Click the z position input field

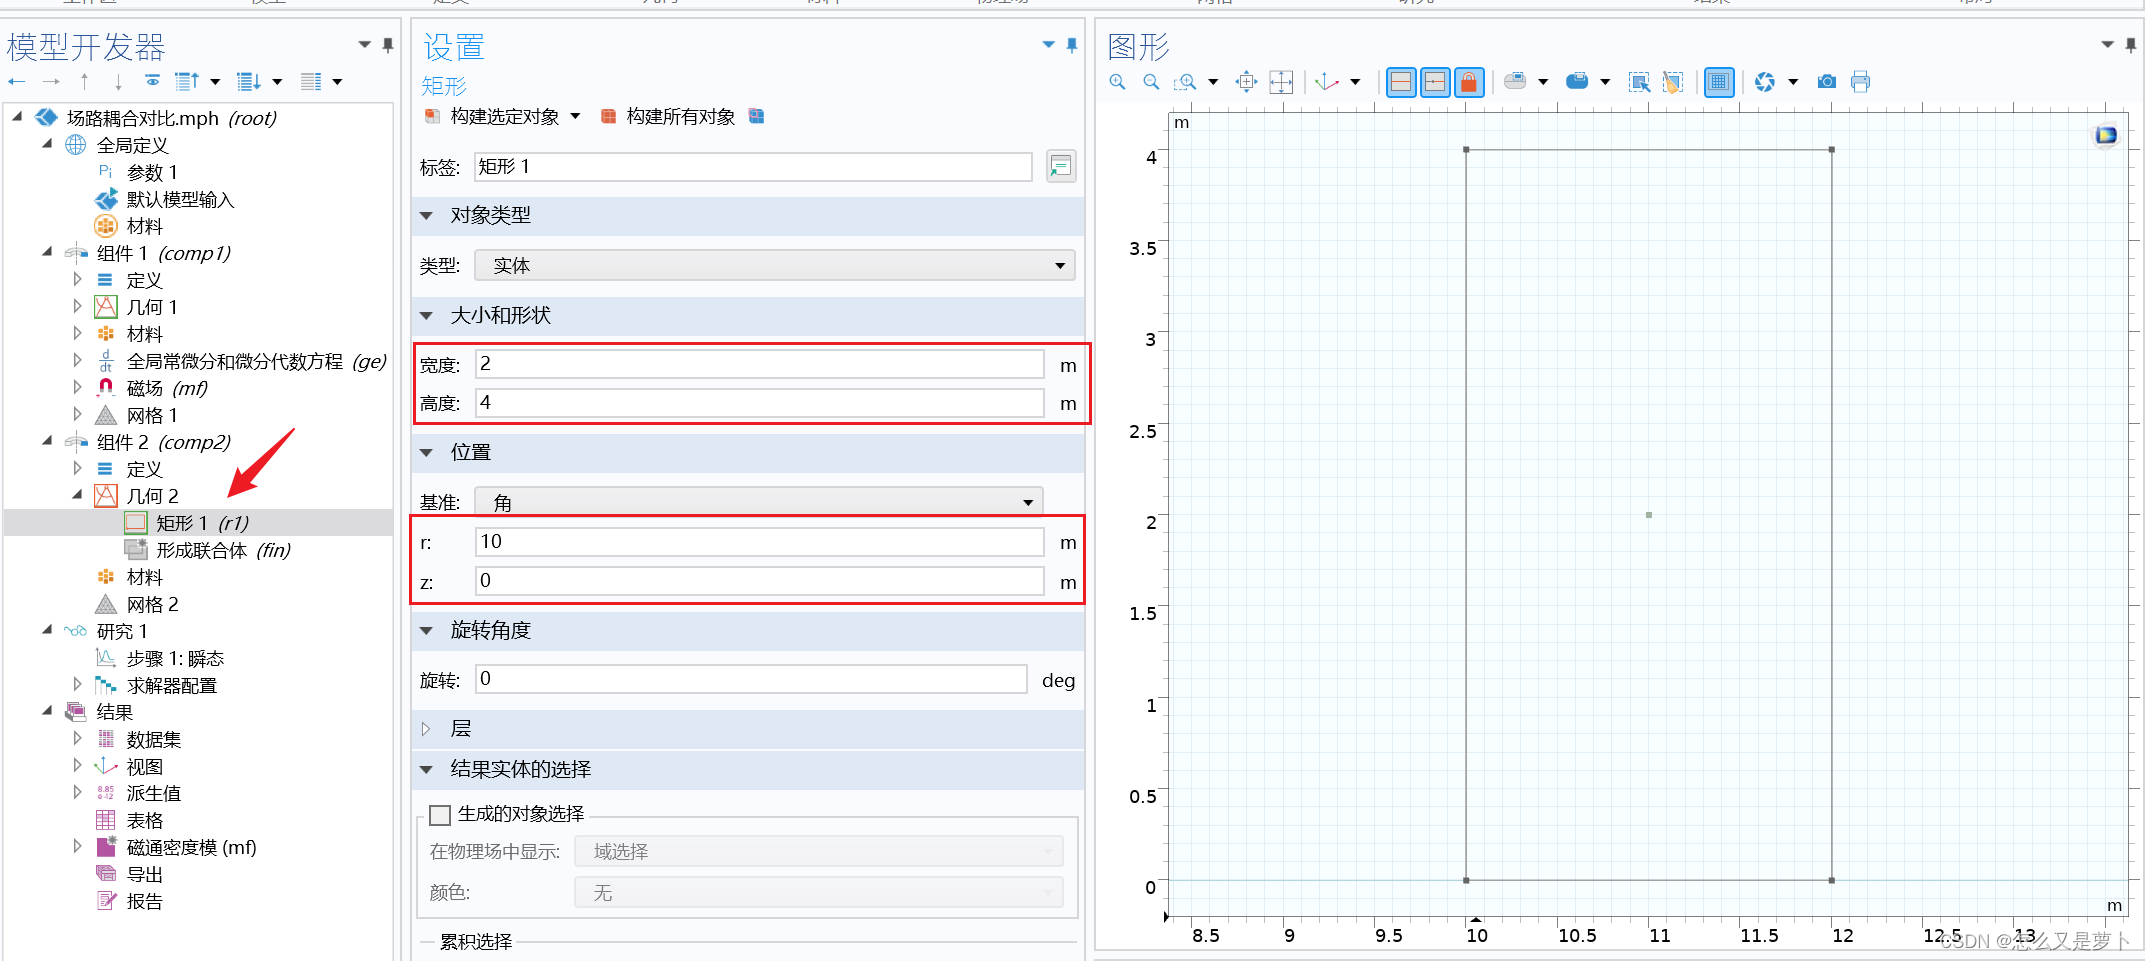click(x=760, y=581)
